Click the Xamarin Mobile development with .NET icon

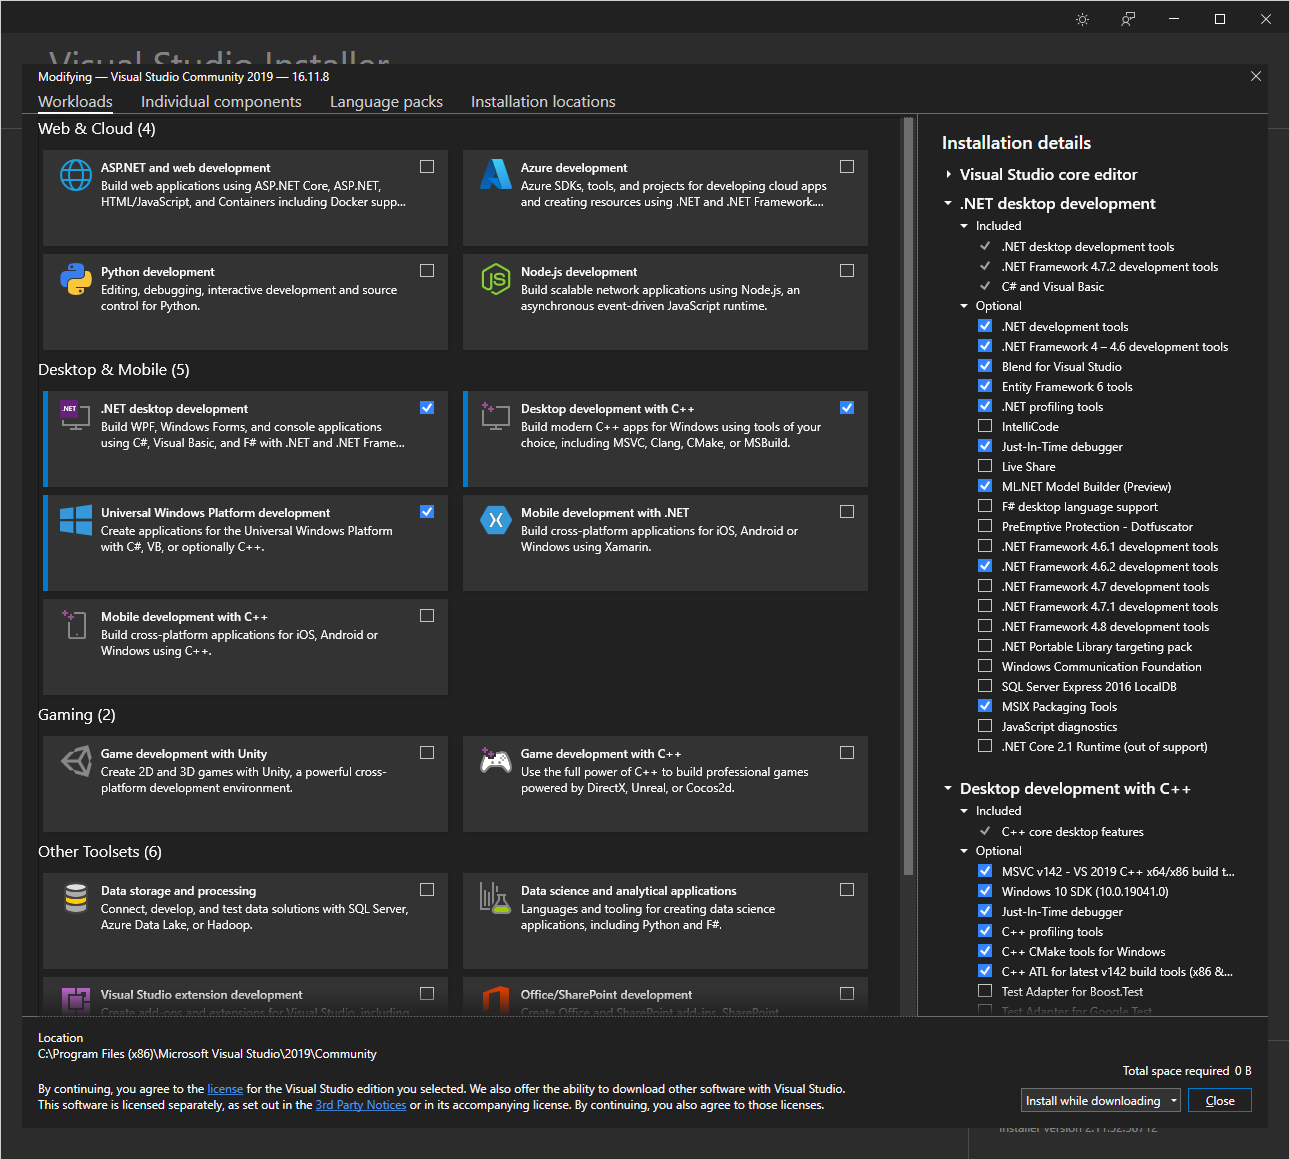click(x=496, y=520)
